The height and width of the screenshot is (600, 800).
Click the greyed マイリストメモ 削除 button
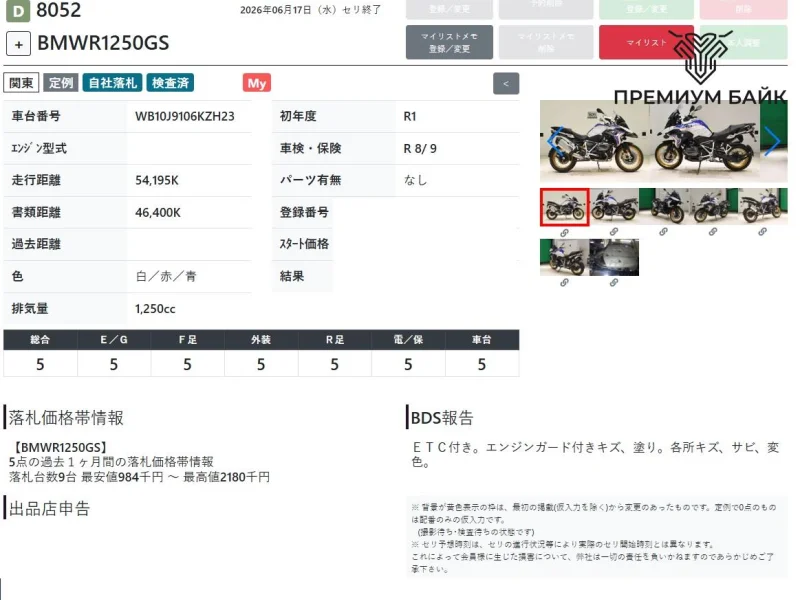[545, 42]
